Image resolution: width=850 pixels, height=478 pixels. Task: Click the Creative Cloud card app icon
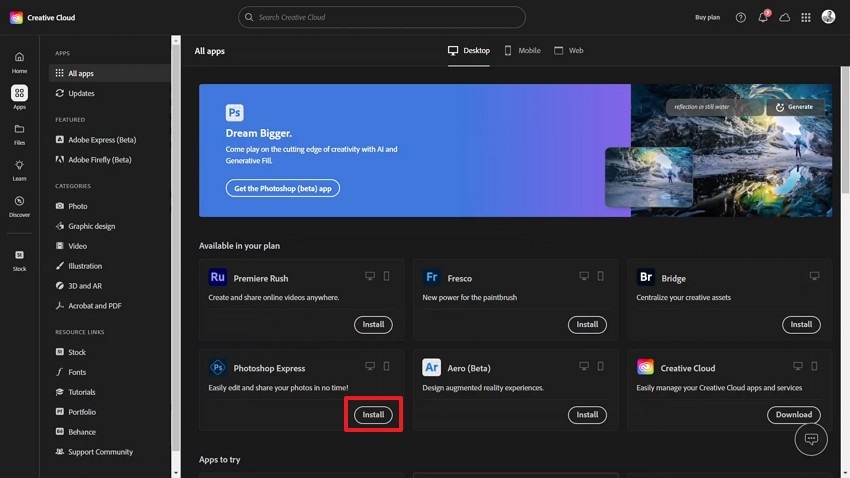645,367
